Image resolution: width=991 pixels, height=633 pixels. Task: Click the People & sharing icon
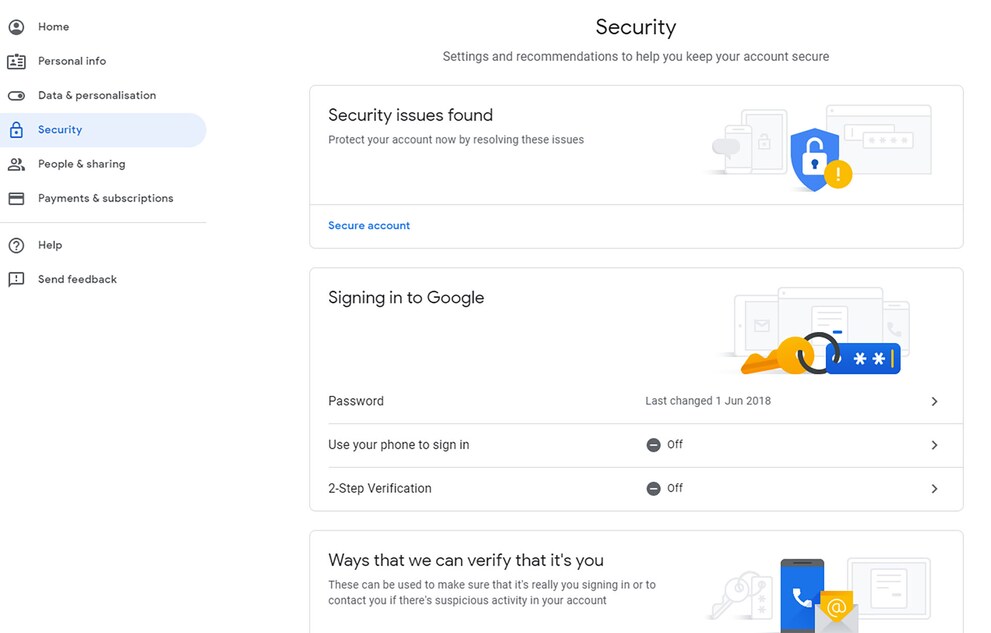(x=16, y=164)
